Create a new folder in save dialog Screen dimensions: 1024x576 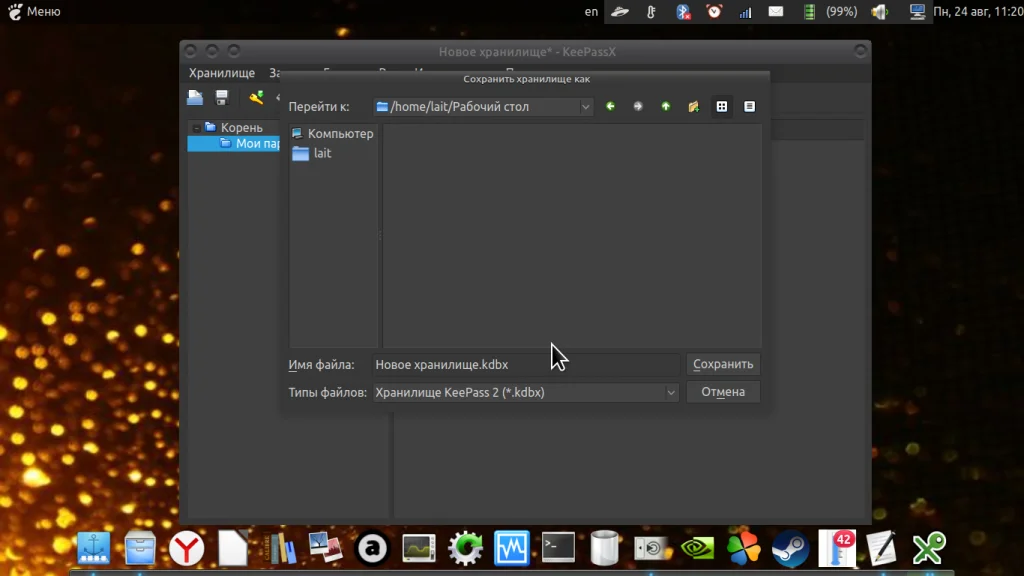694,106
